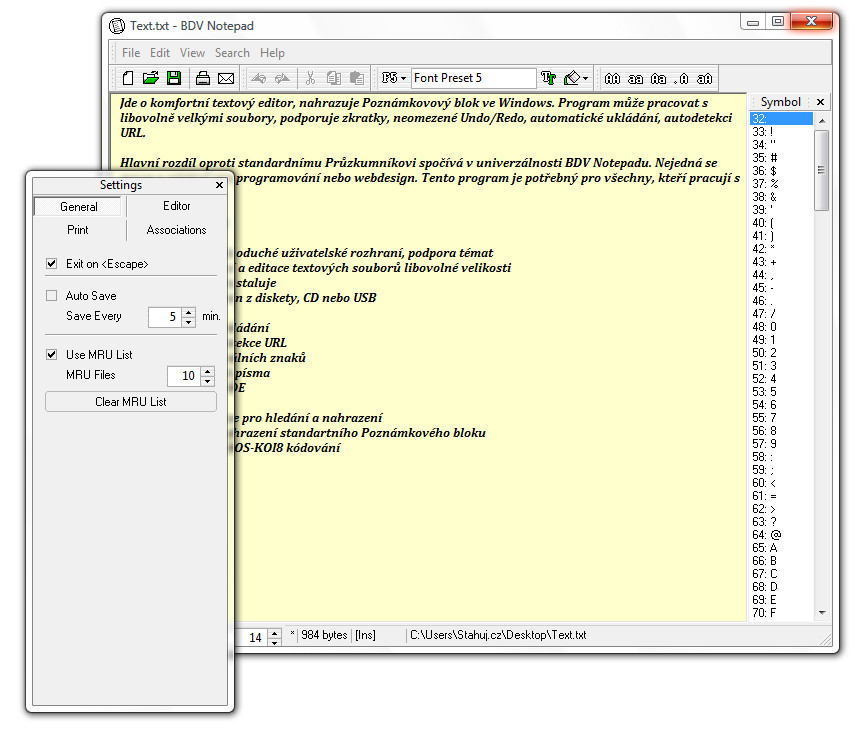The width and height of the screenshot is (865, 731).
Task: Click the [Ins] insert mode indicator
Action: pyautogui.click(x=365, y=635)
